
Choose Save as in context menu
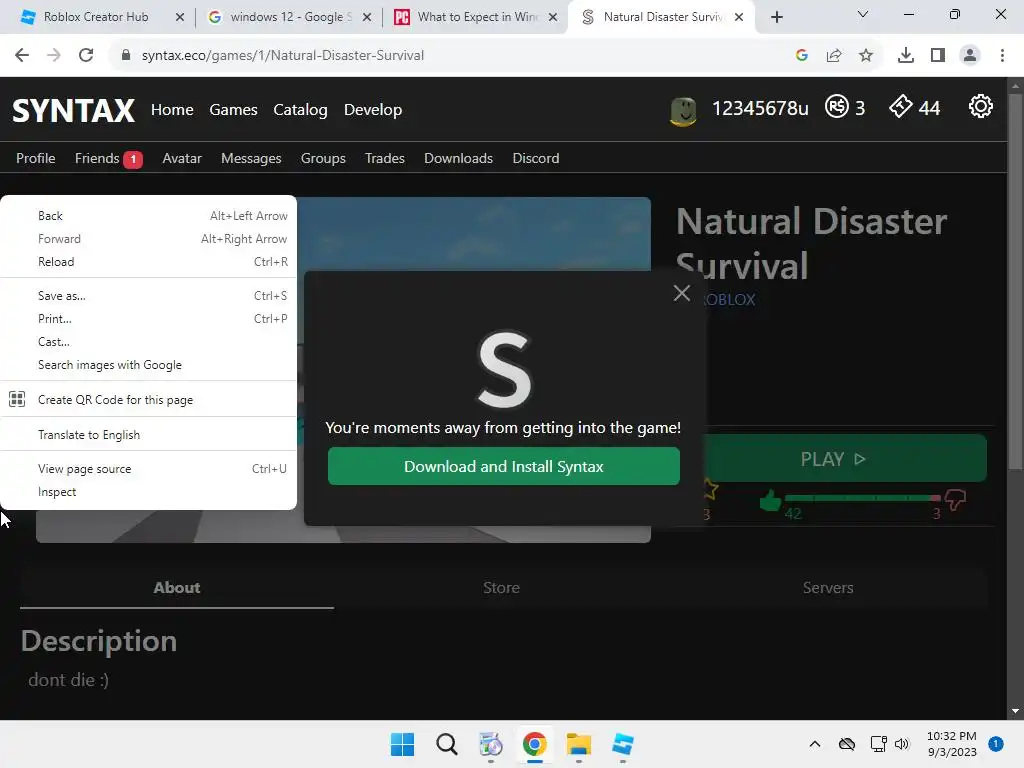148,296
